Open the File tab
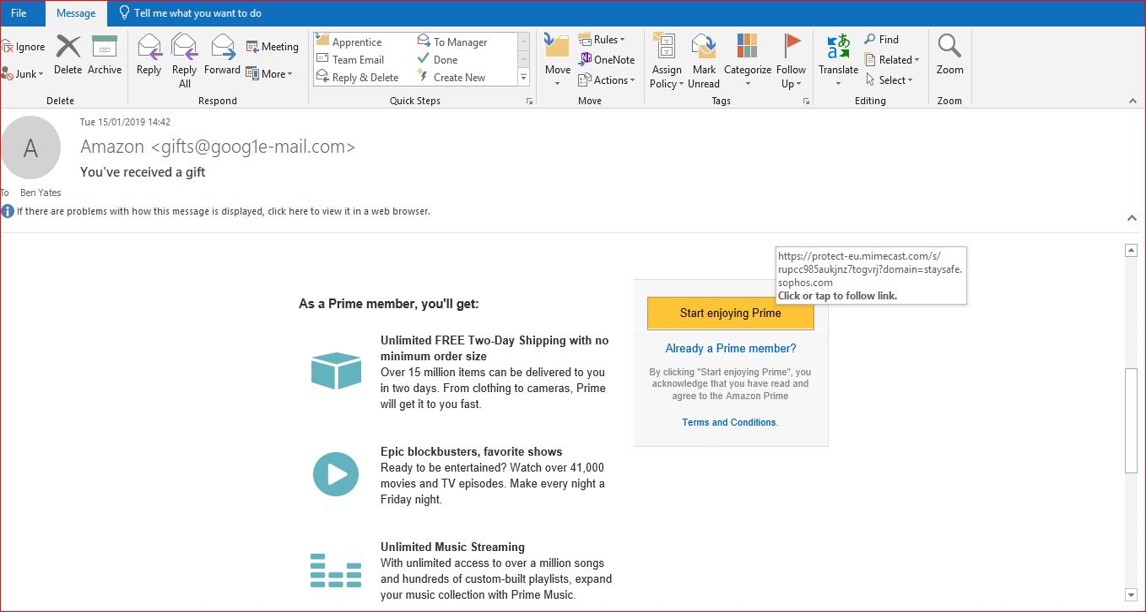The height and width of the screenshot is (612, 1146). tap(19, 13)
